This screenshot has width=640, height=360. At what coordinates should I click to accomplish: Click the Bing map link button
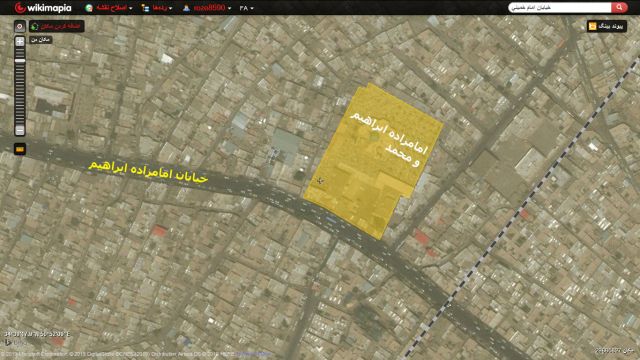pyautogui.click(x=607, y=26)
